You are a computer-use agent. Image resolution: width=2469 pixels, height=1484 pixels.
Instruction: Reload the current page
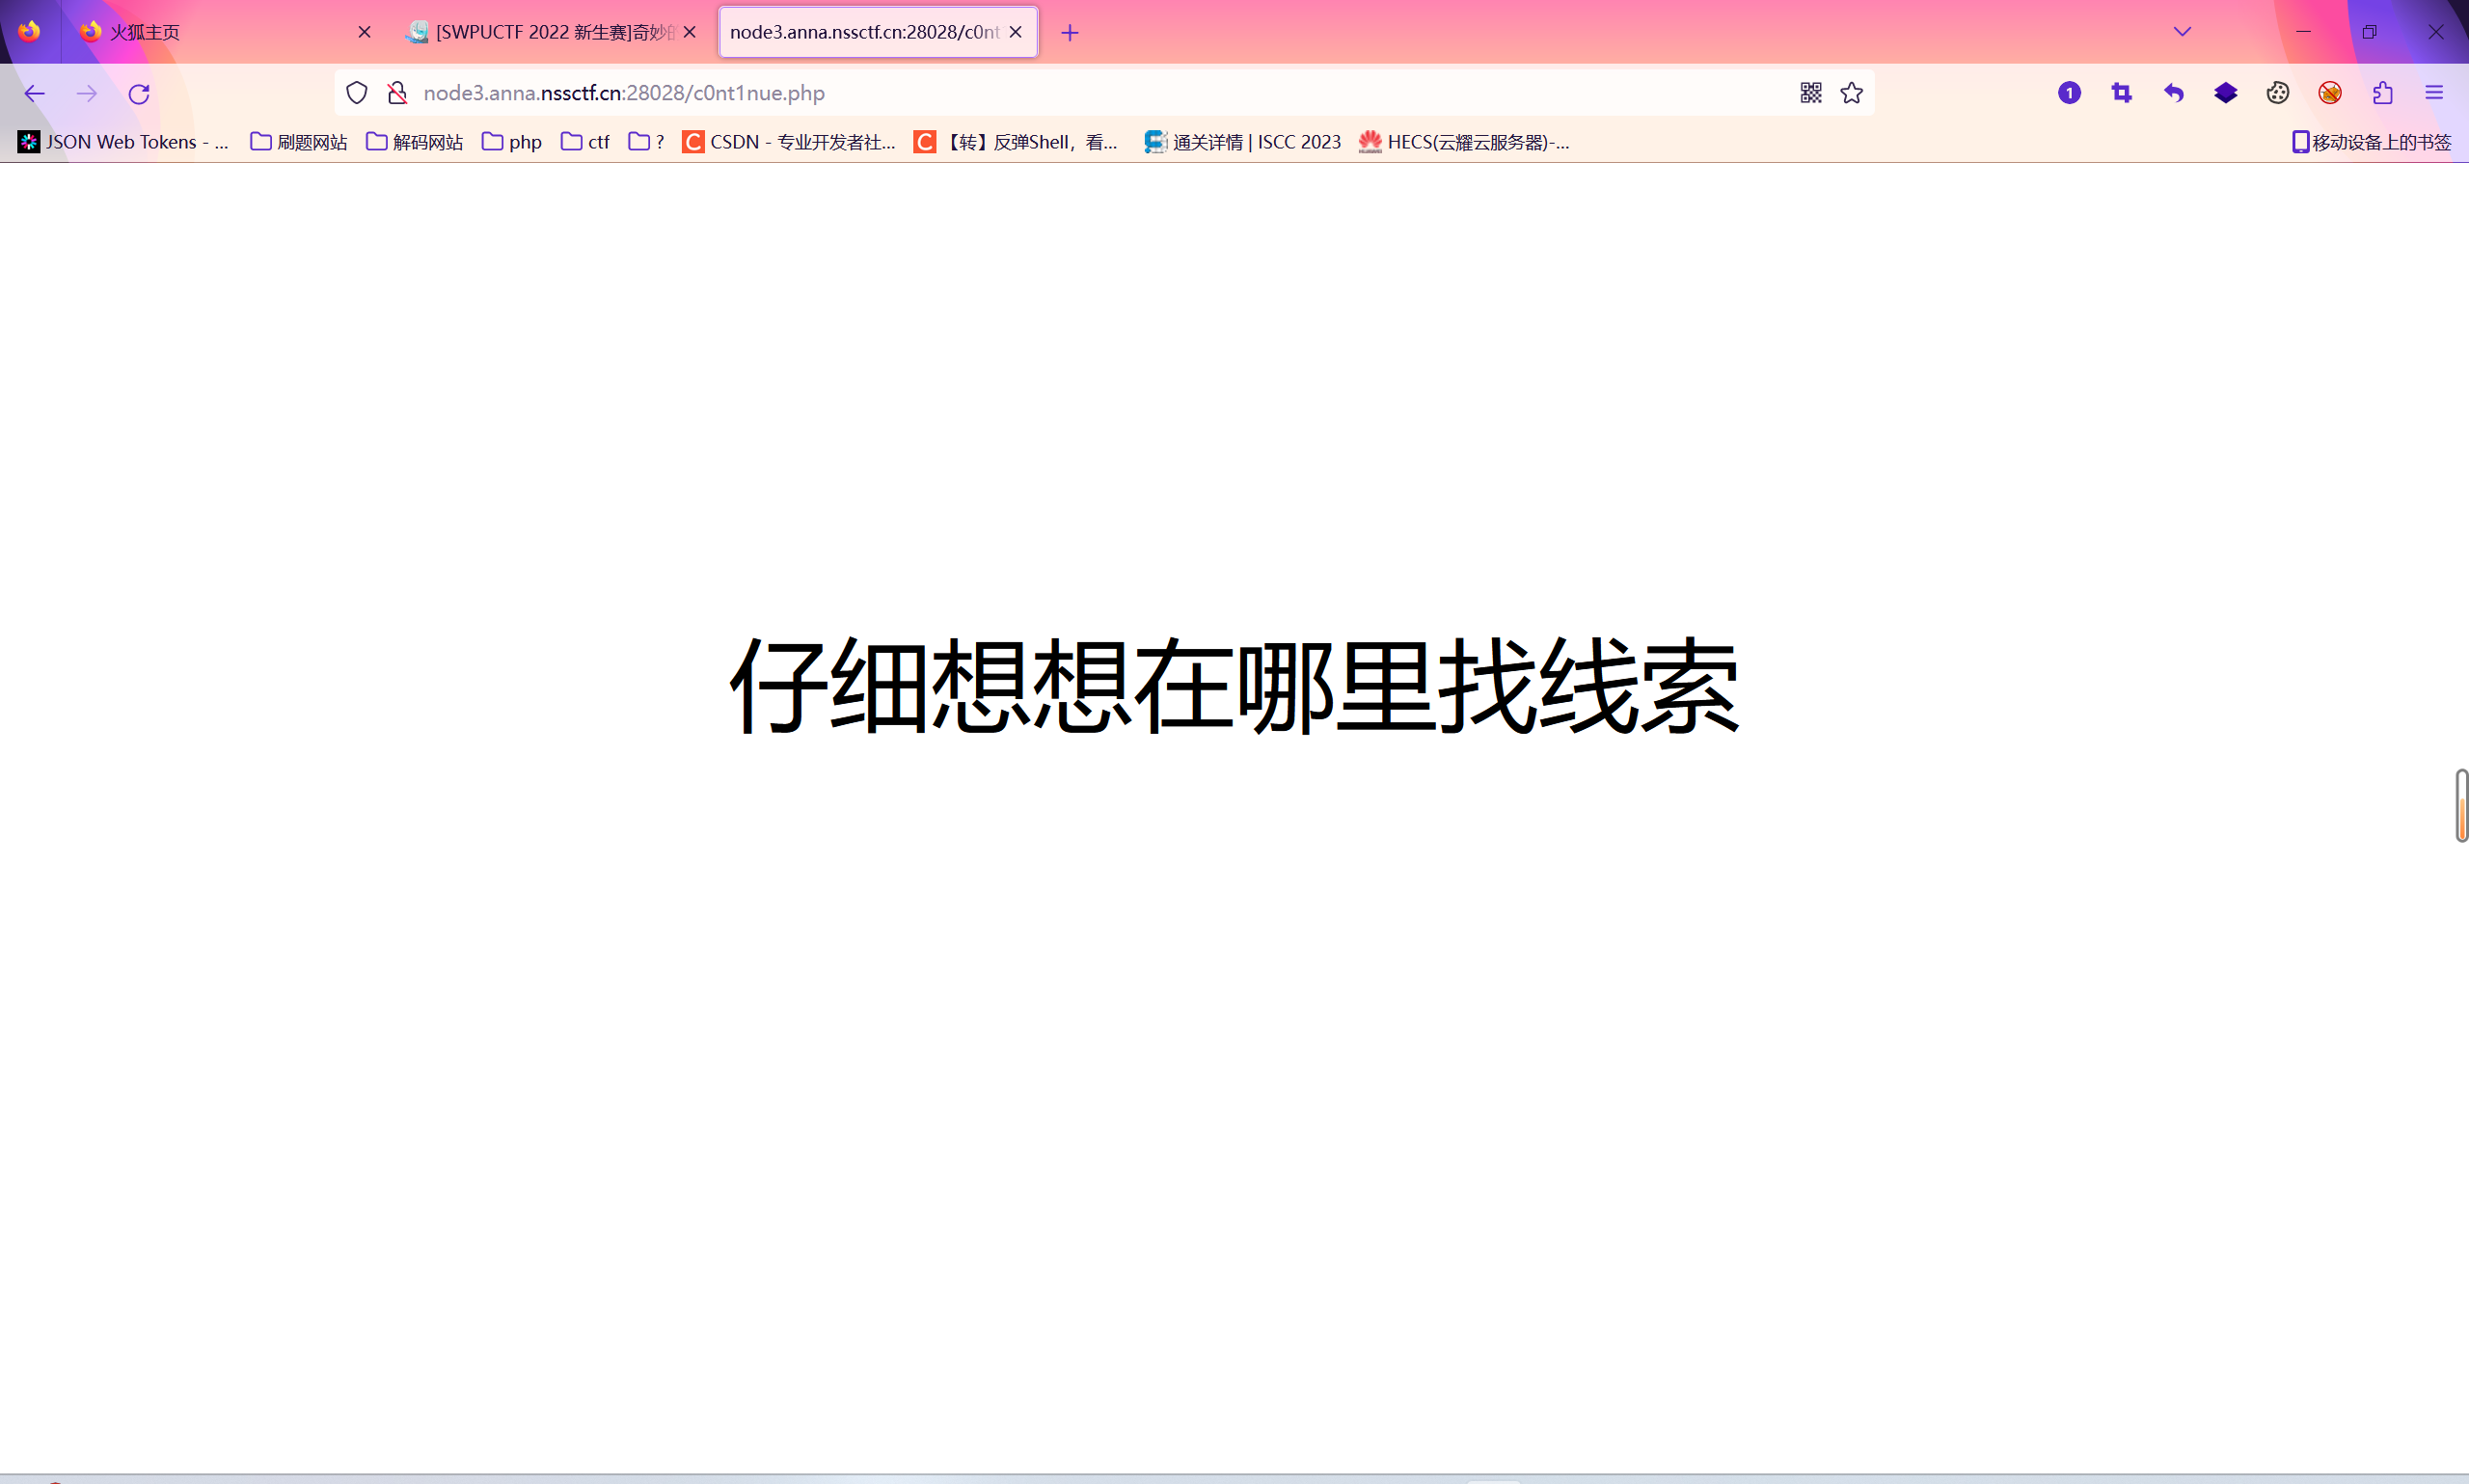139,94
